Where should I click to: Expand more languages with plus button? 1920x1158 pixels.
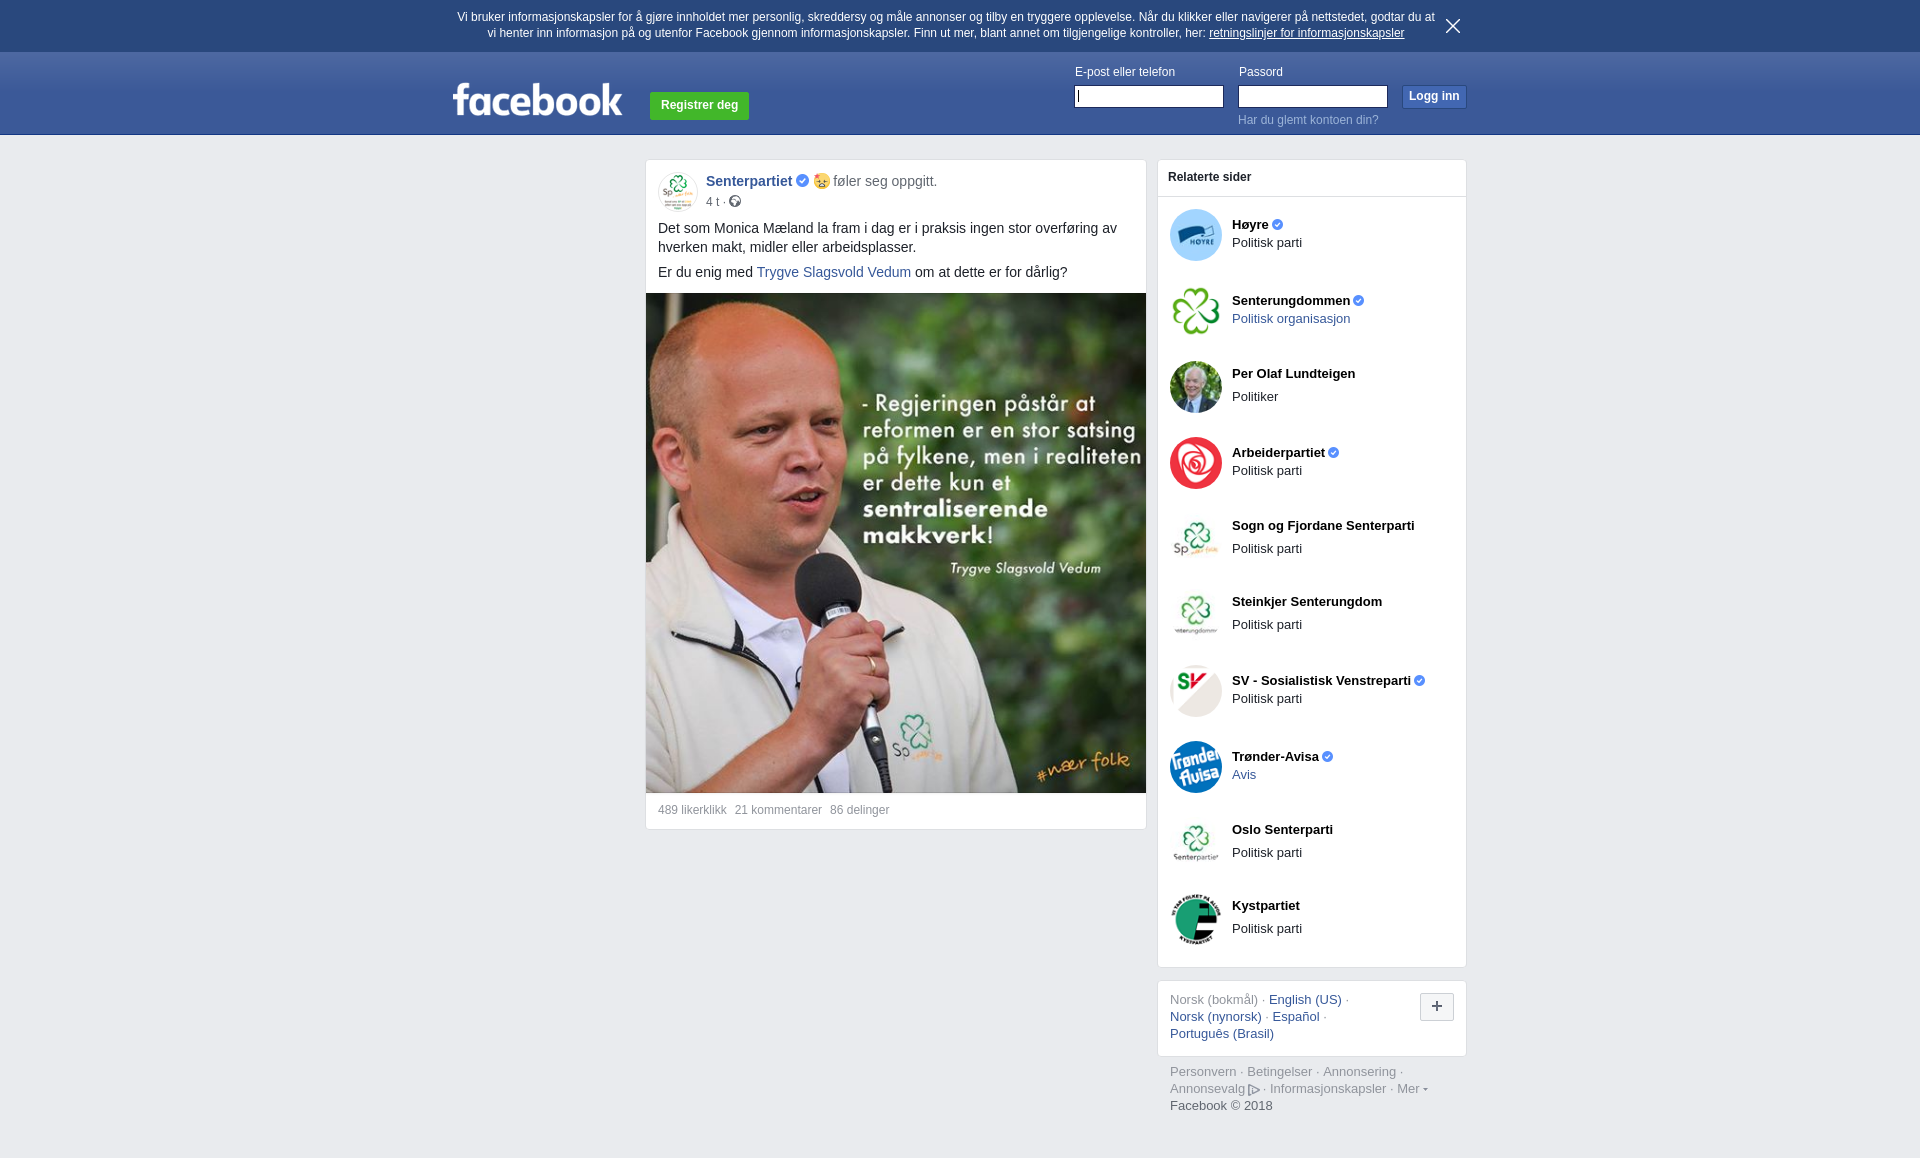pyautogui.click(x=1437, y=1007)
